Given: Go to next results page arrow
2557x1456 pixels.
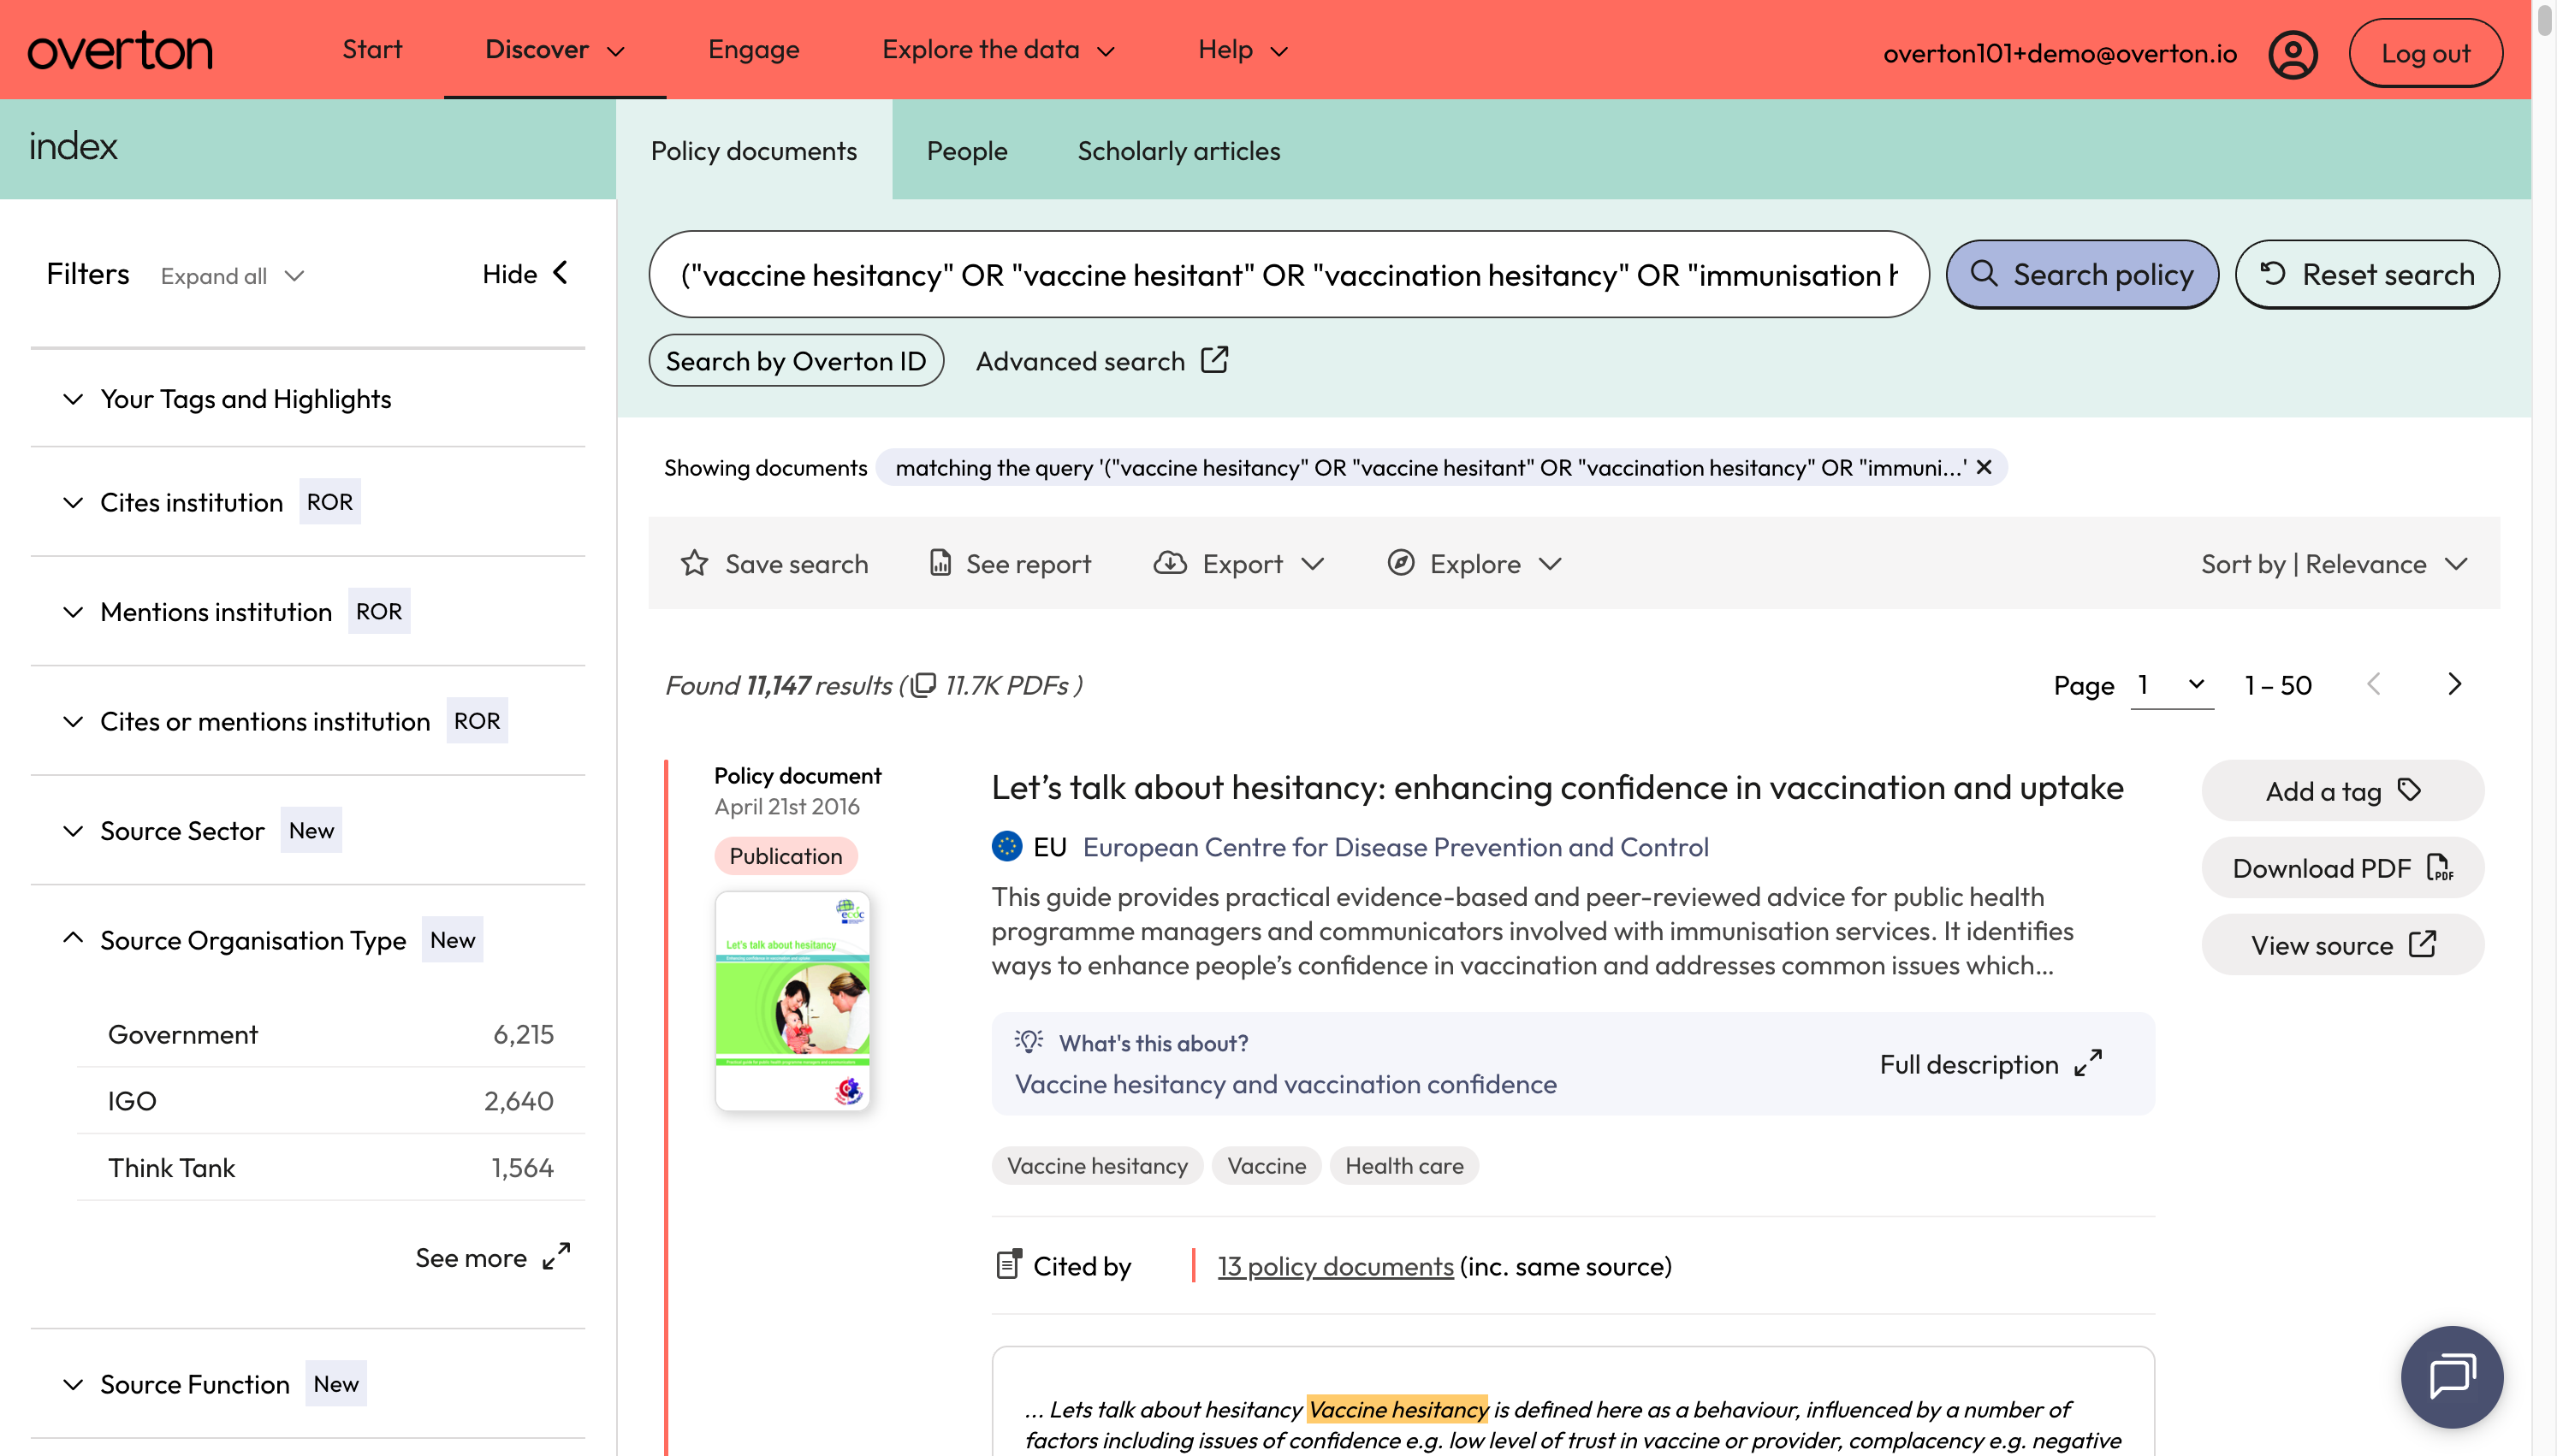Looking at the screenshot, I should tap(2454, 684).
